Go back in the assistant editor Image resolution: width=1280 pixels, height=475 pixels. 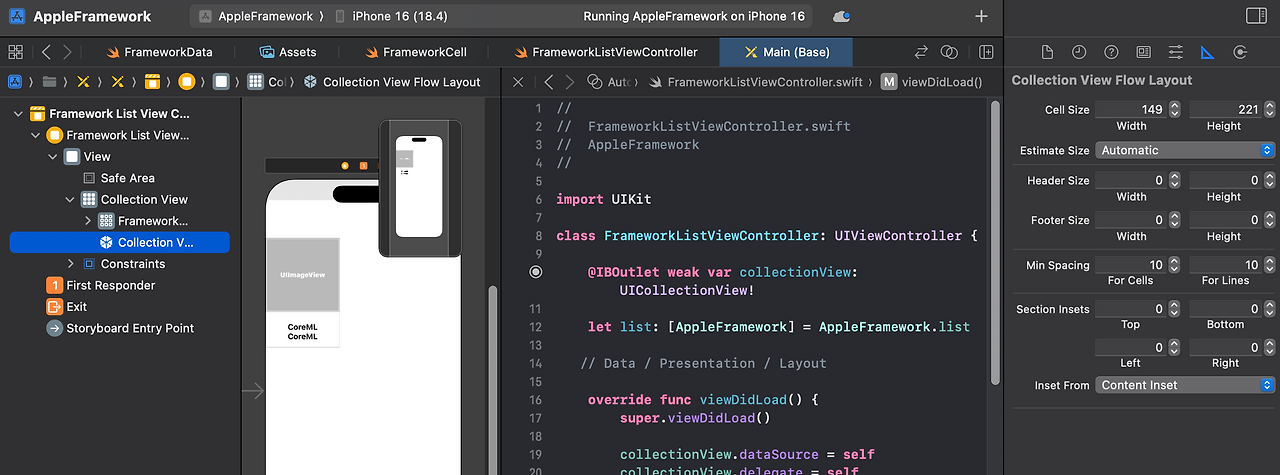point(549,82)
